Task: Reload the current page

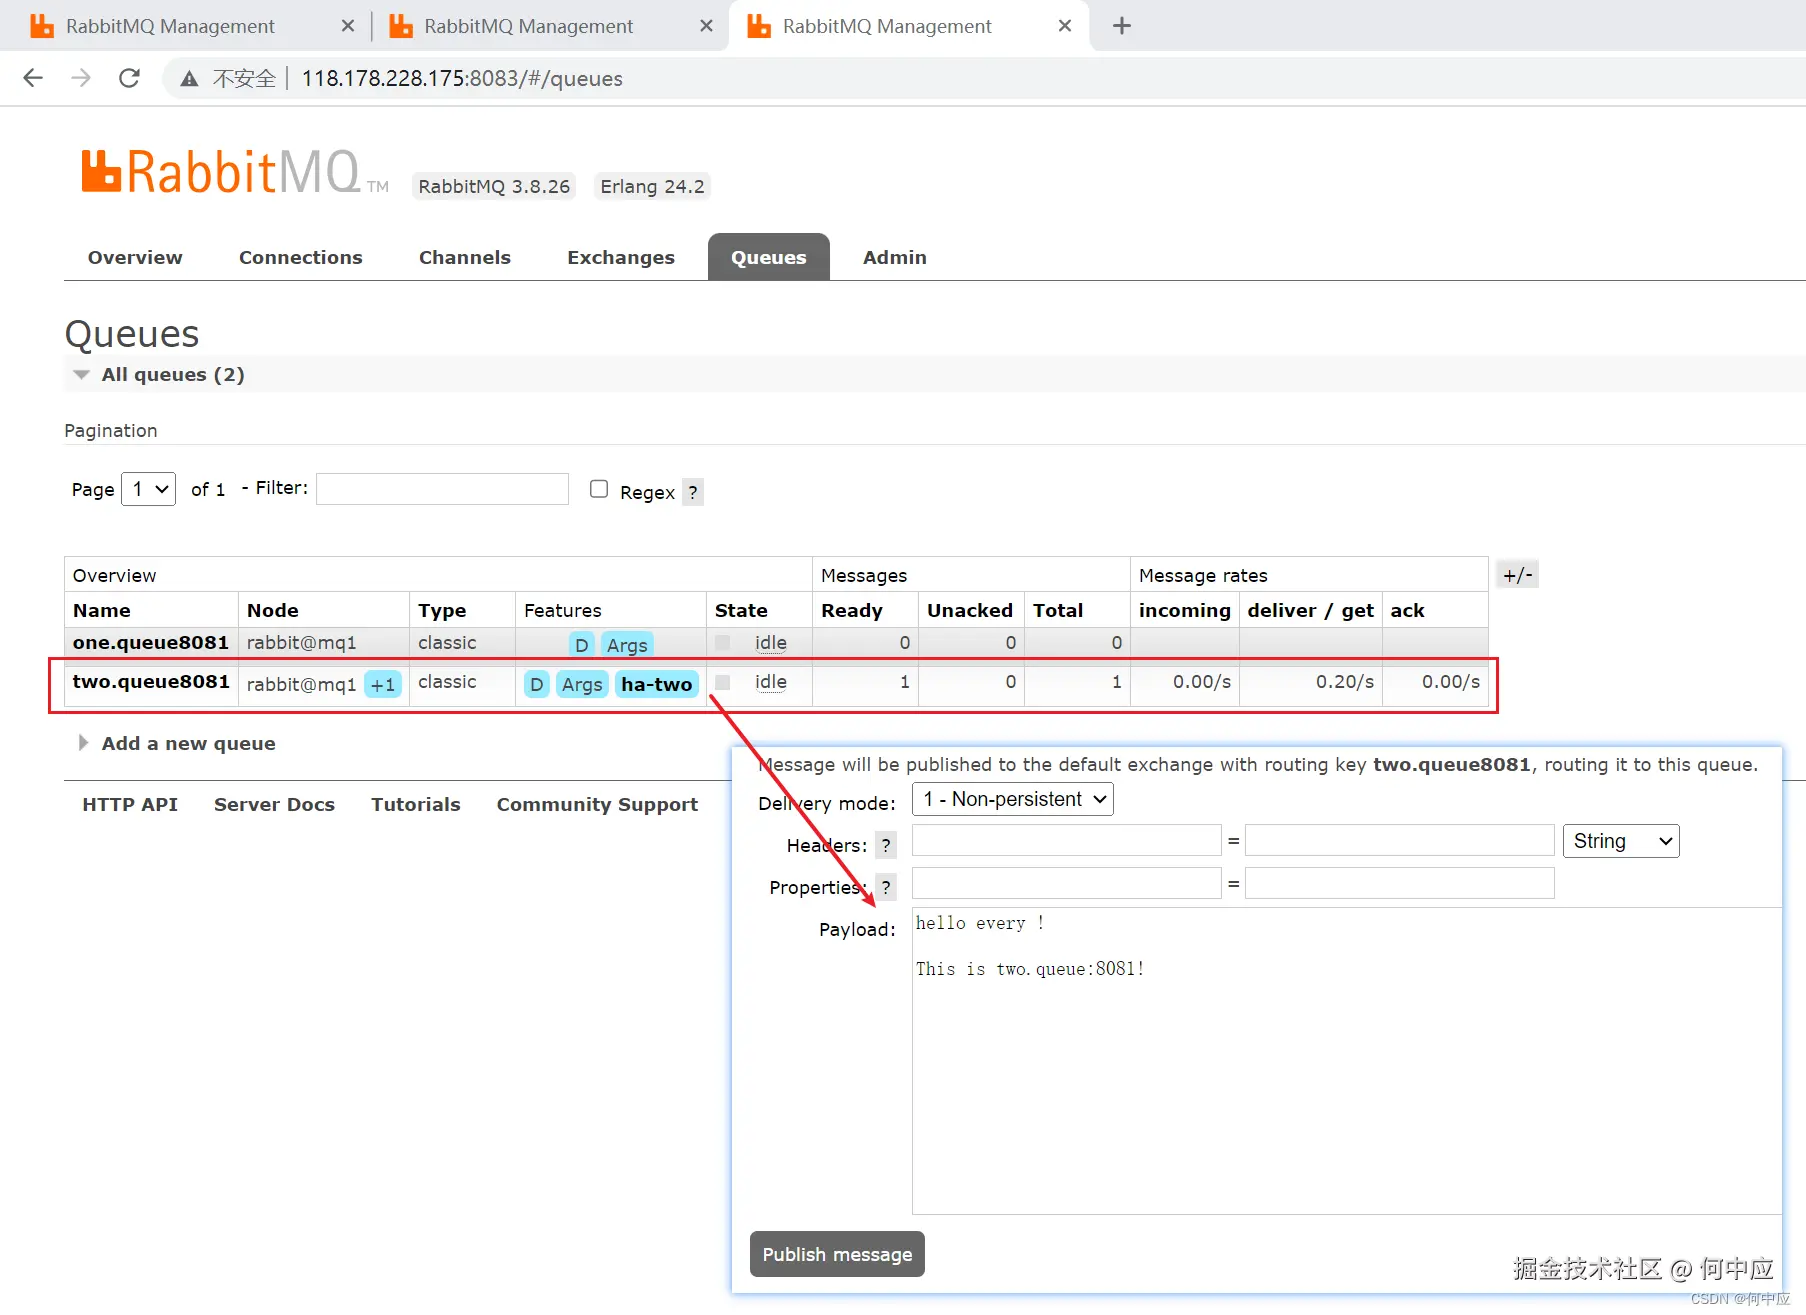Action: click(x=129, y=78)
